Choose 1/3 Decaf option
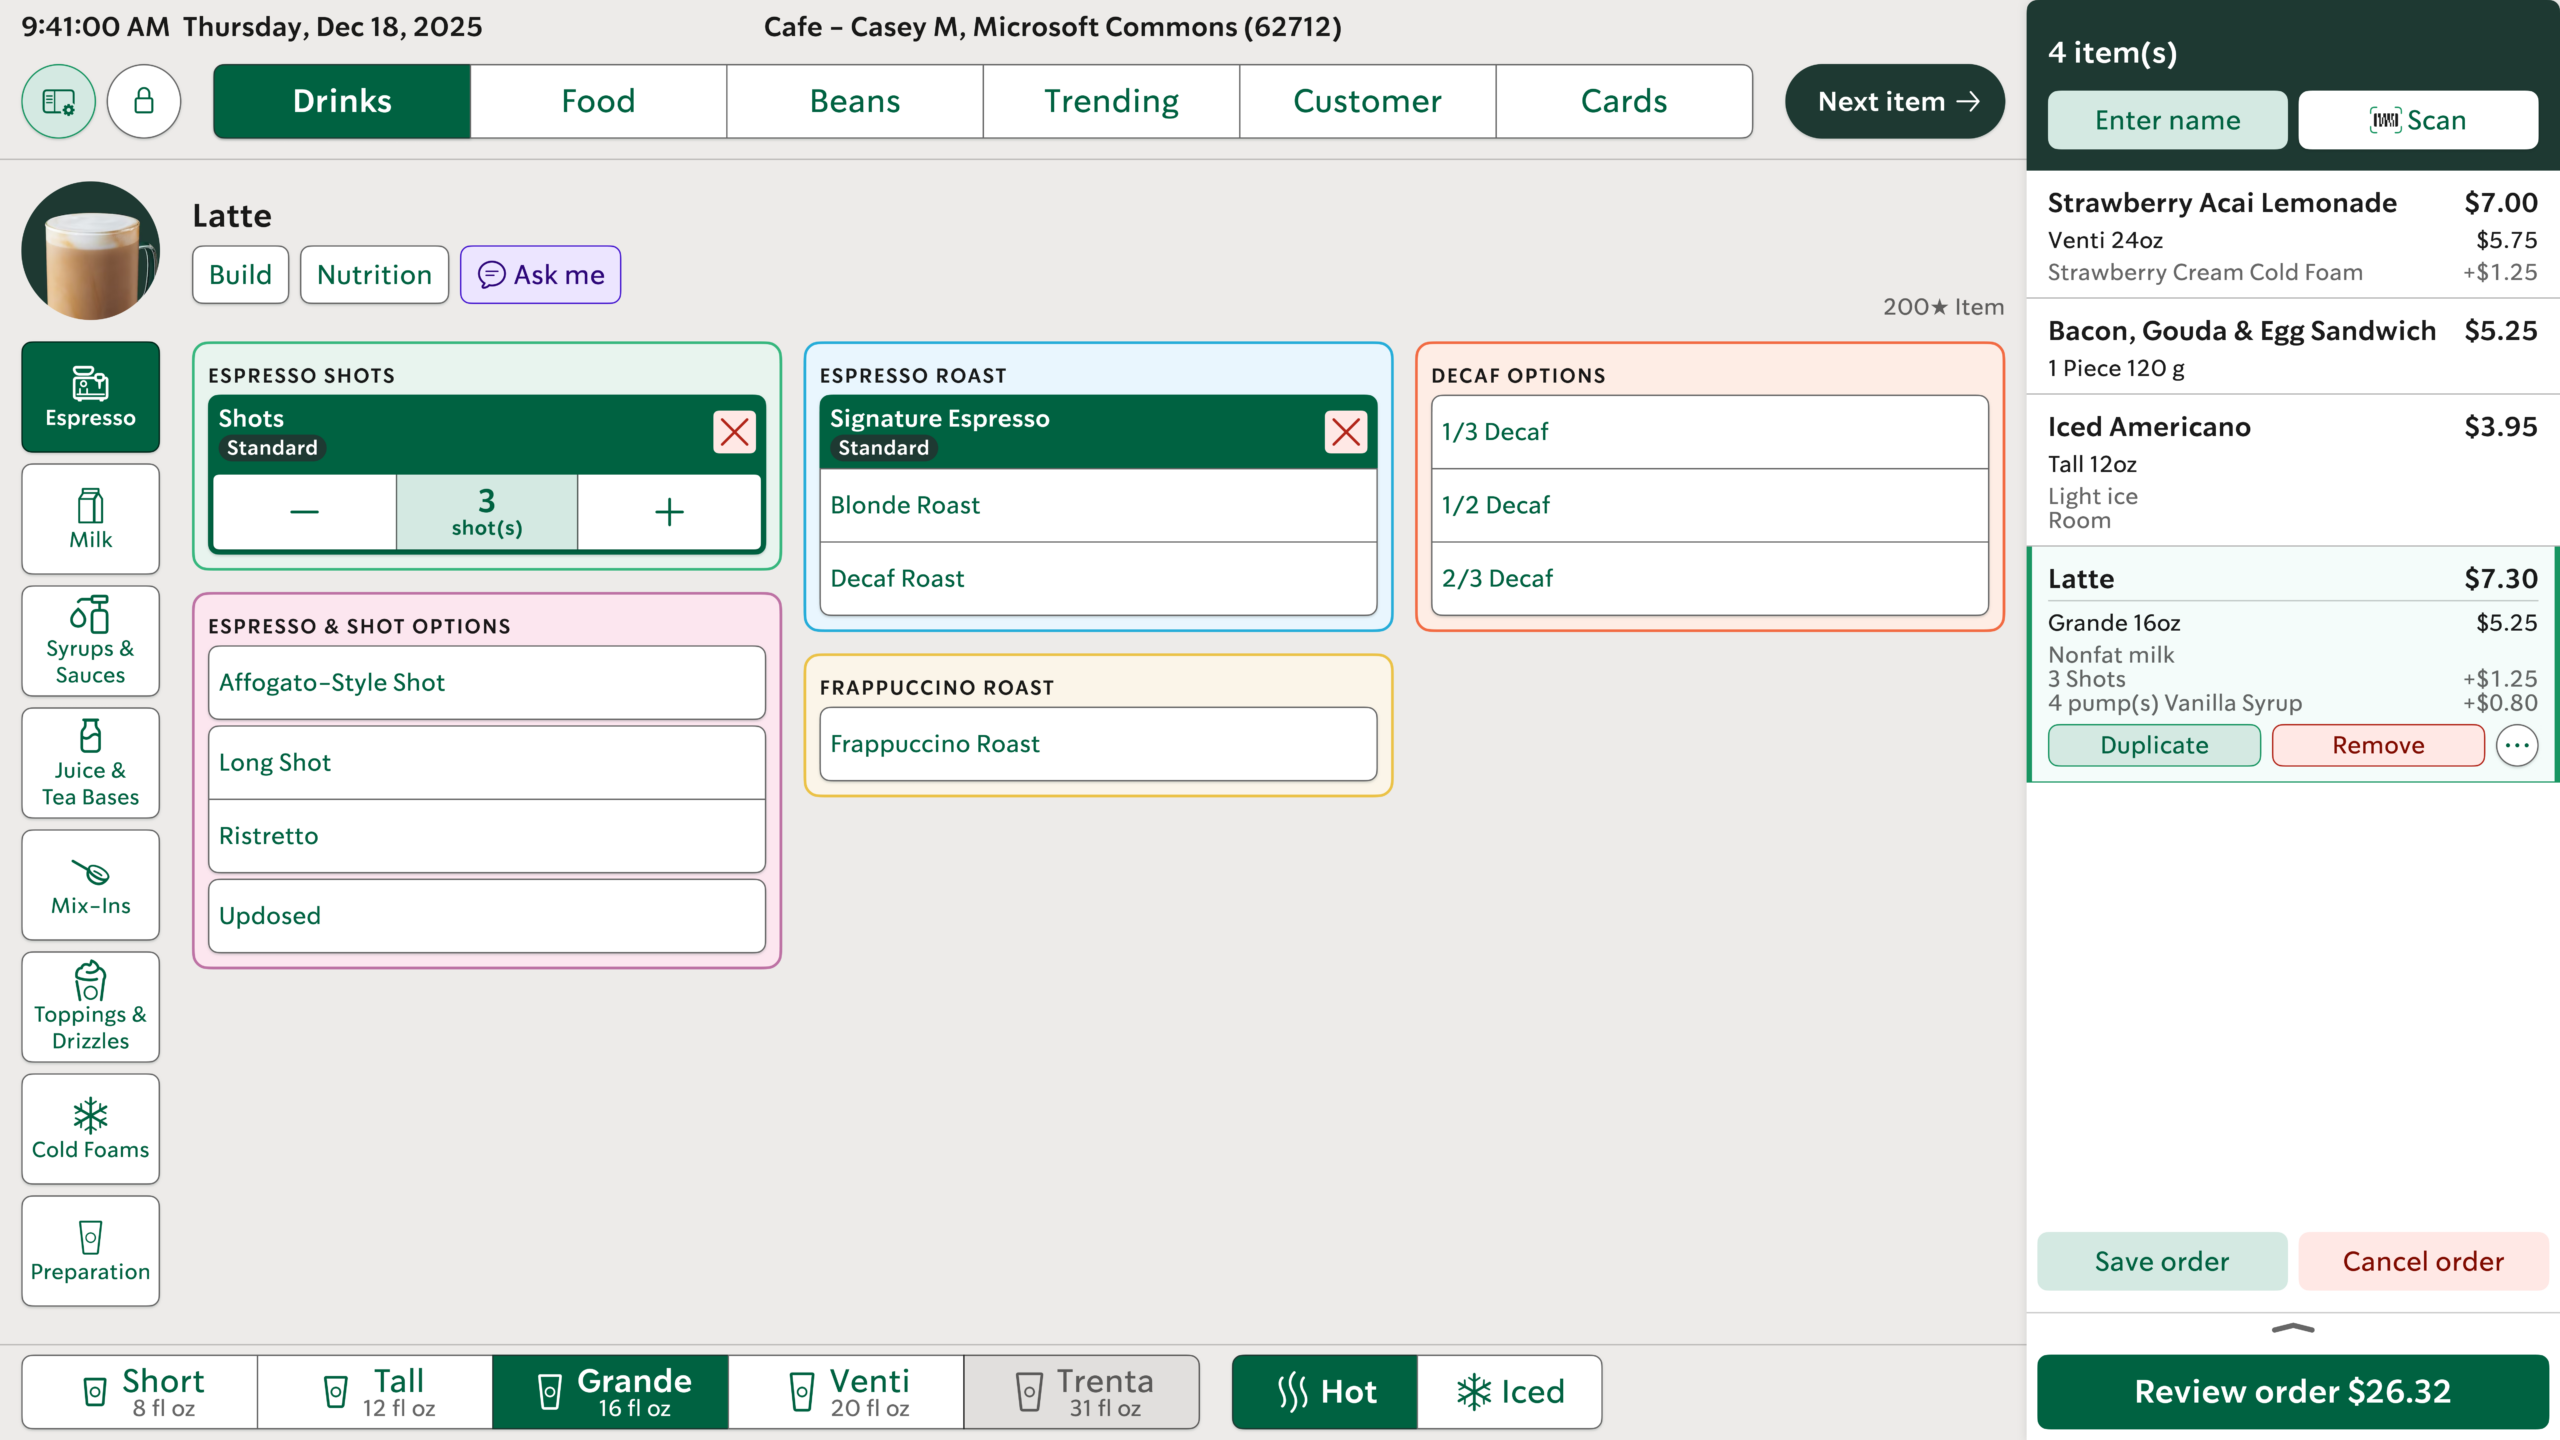 point(1709,432)
